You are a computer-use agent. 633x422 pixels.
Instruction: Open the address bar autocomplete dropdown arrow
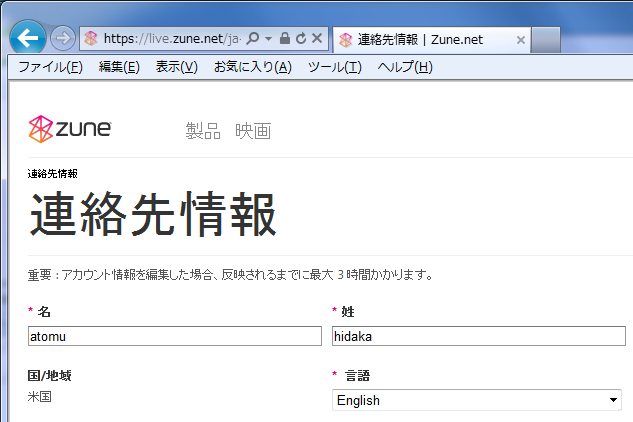pyautogui.click(x=268, y=39)
